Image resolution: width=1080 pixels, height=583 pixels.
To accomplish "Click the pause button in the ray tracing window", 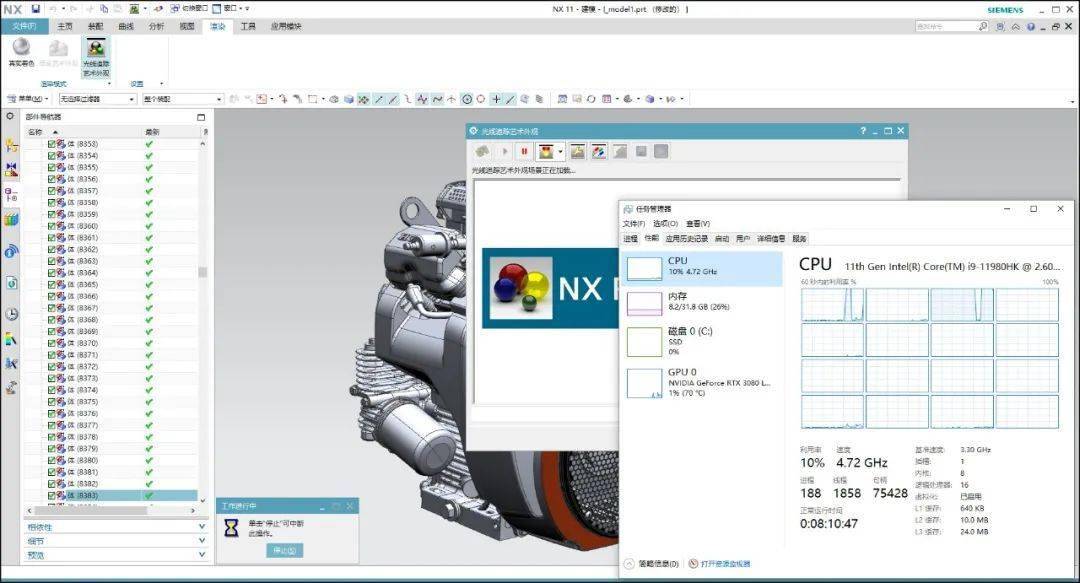I will 524,152.
